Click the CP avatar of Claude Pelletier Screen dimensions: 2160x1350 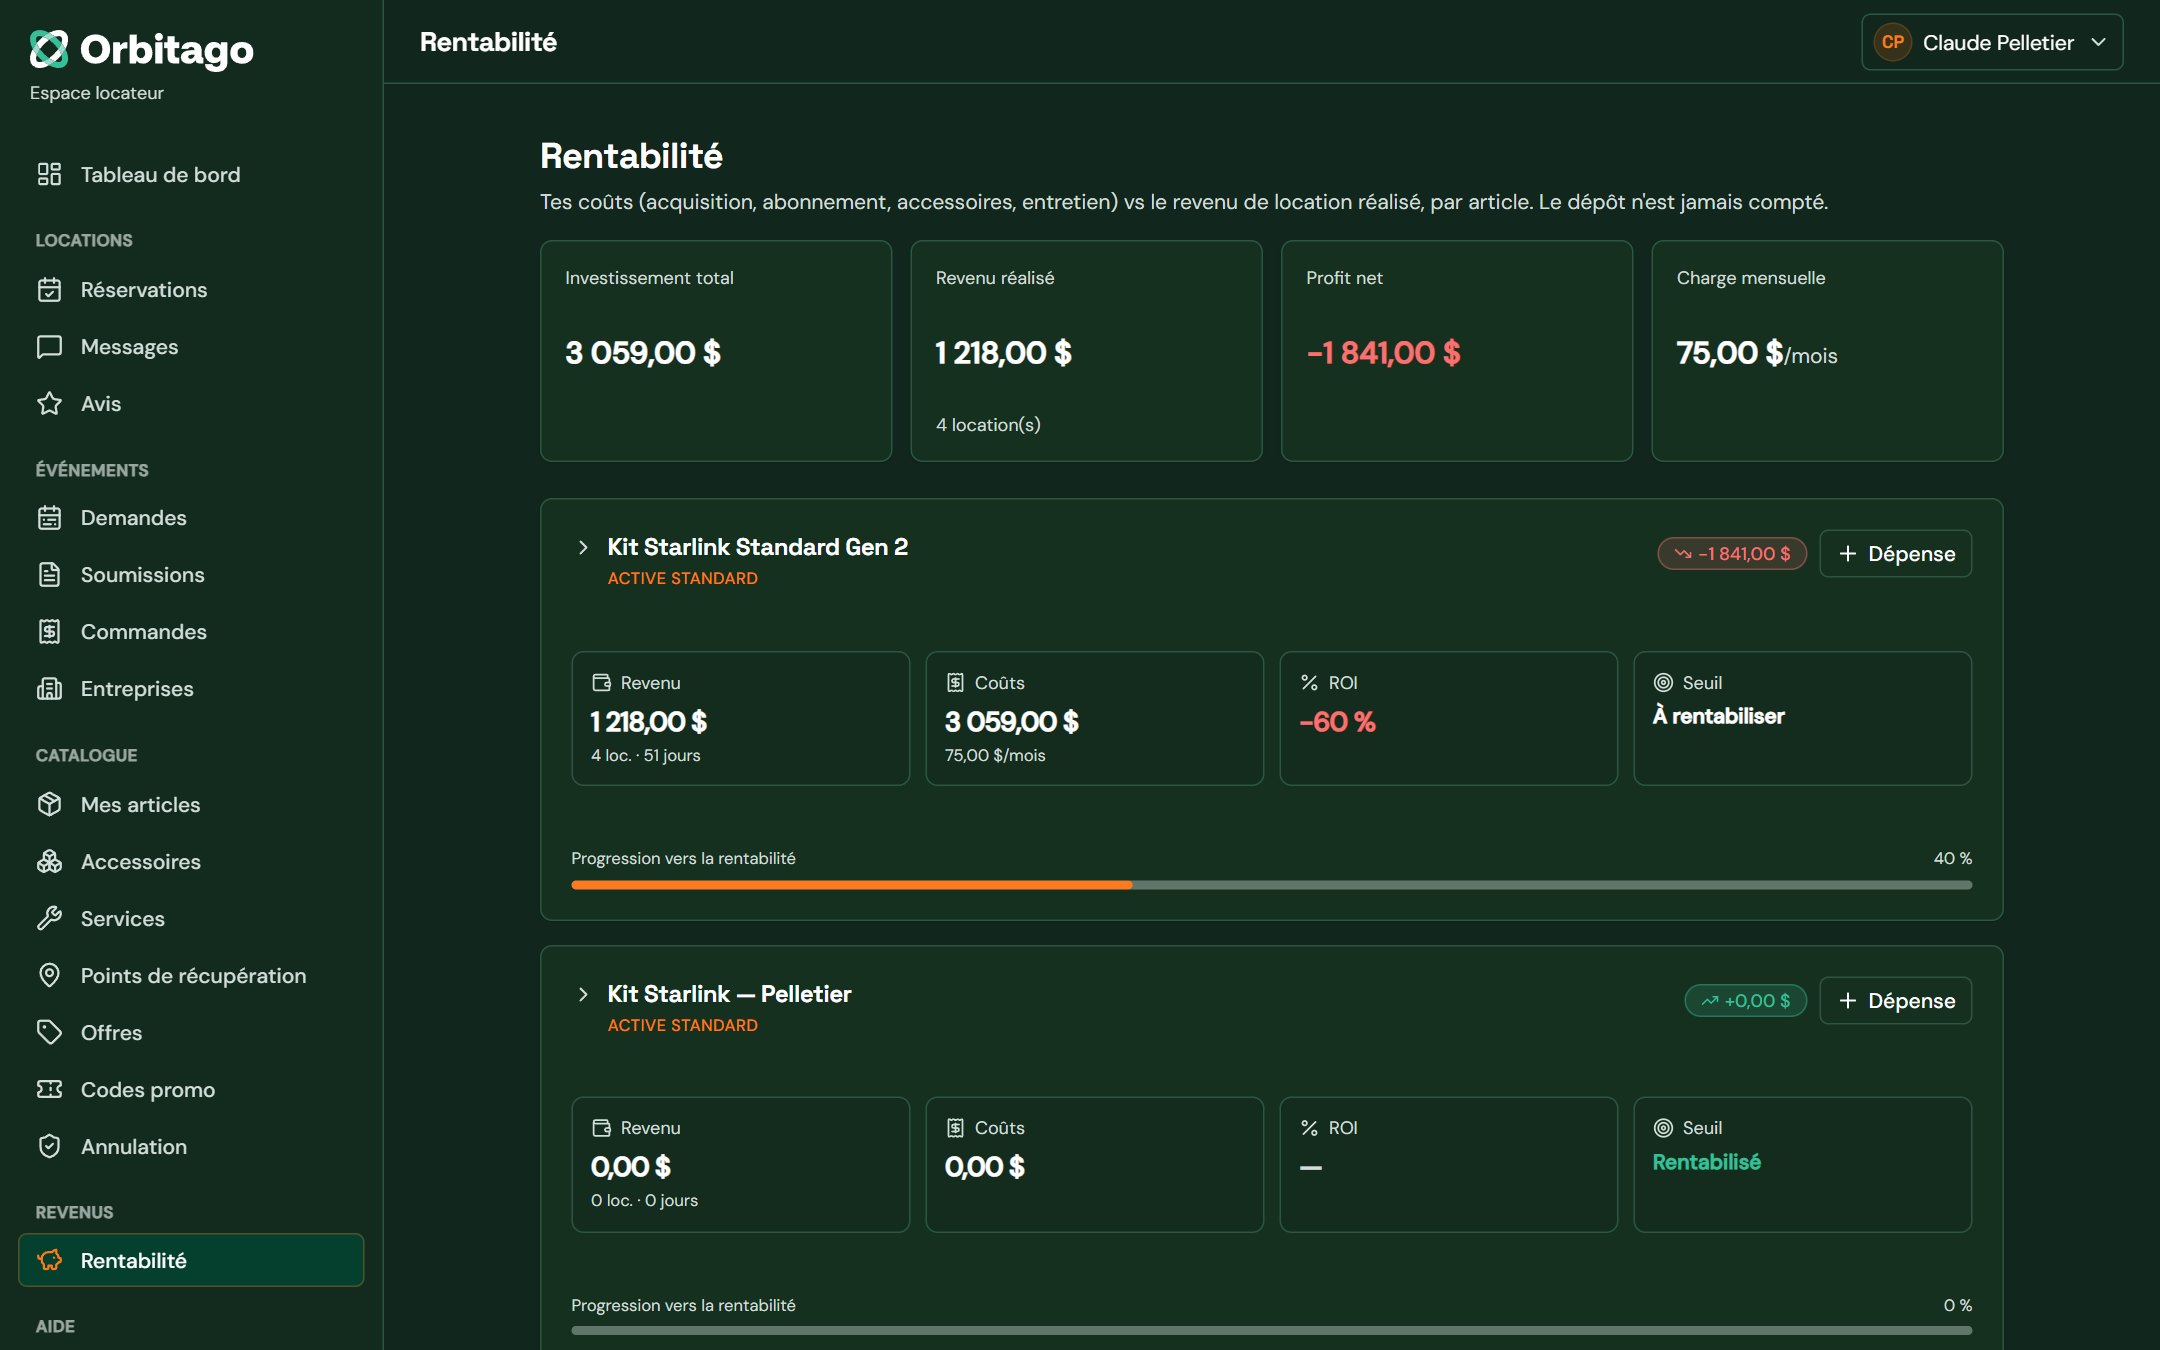point(1892,42)
